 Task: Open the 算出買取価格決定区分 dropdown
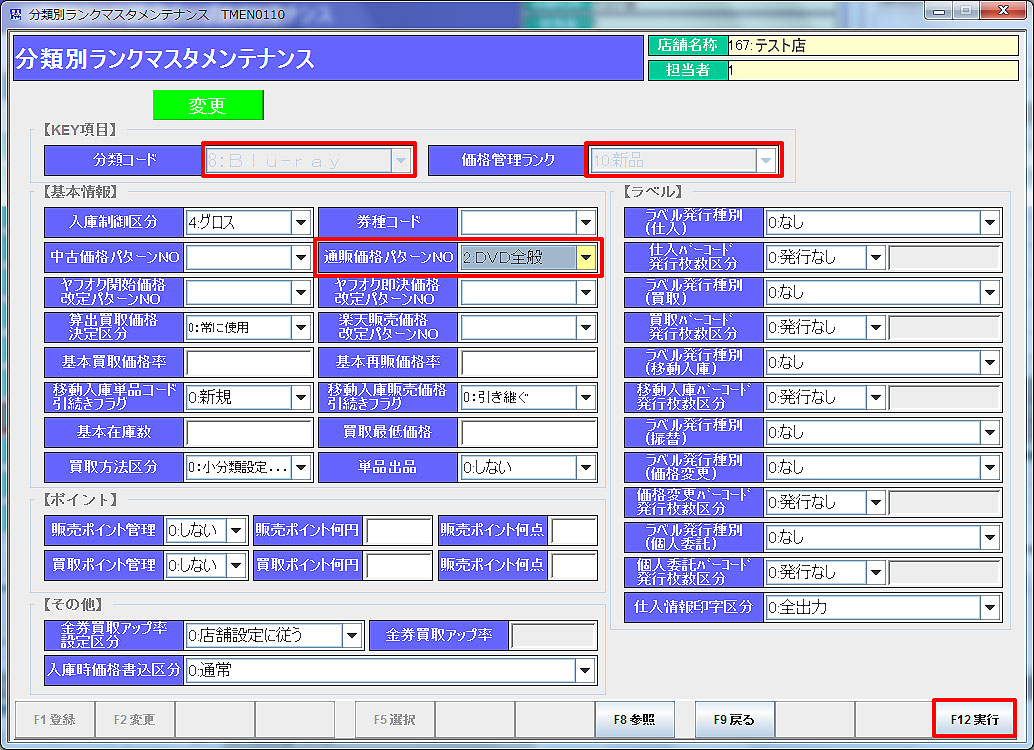pos(301,327)
